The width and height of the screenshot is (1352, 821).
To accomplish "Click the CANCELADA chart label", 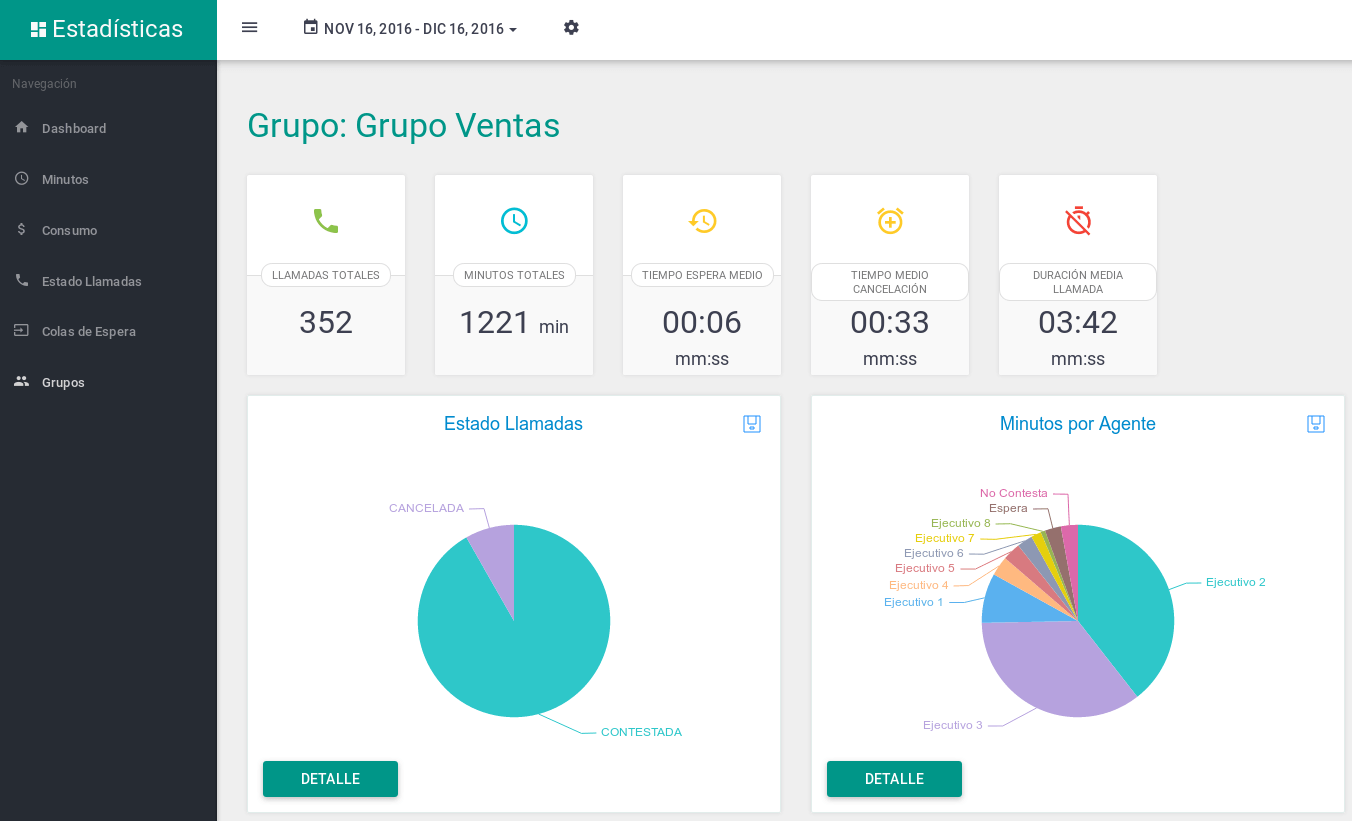I will tap(426, 508).
